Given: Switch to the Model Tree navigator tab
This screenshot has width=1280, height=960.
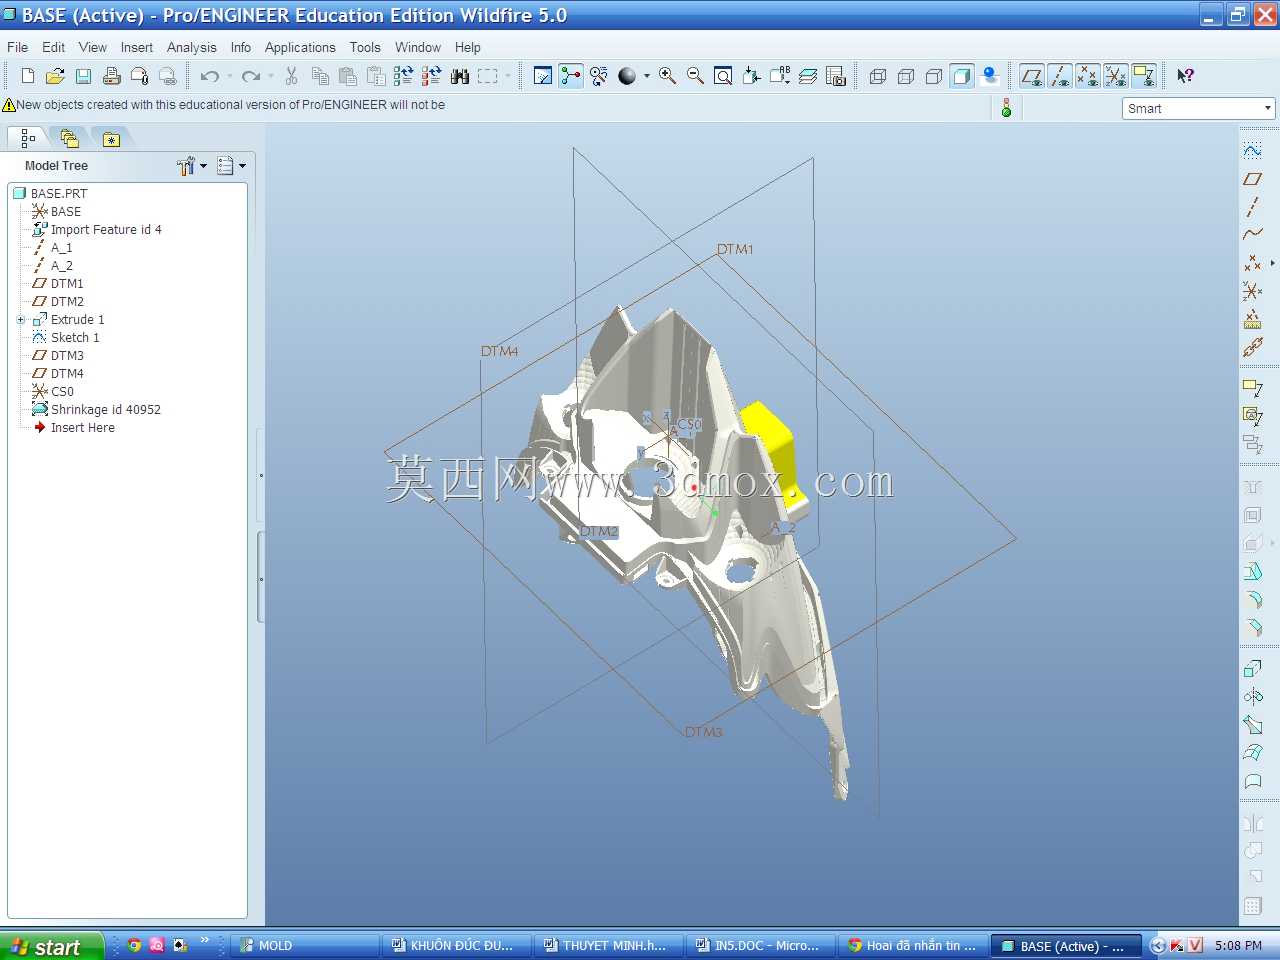Looking at the screenshot, I should coord(28,138).
